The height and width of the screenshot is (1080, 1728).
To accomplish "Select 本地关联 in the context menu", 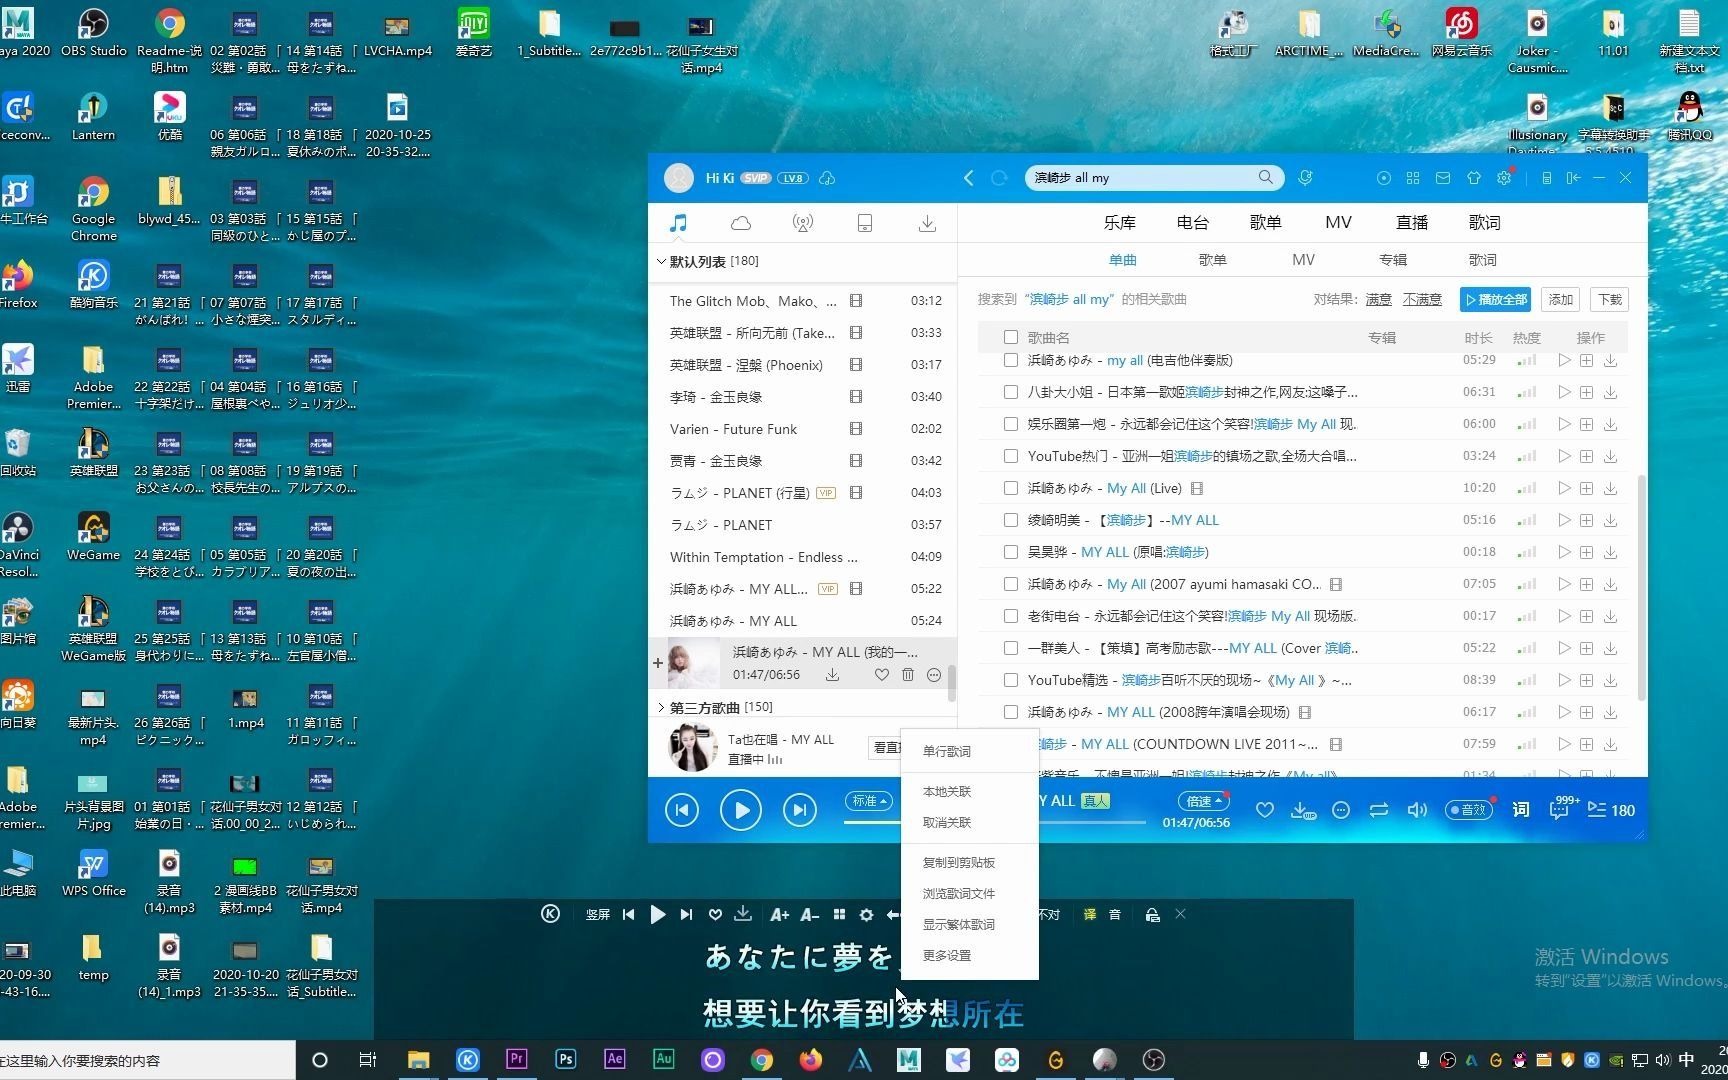I will [x=947, y=791].
